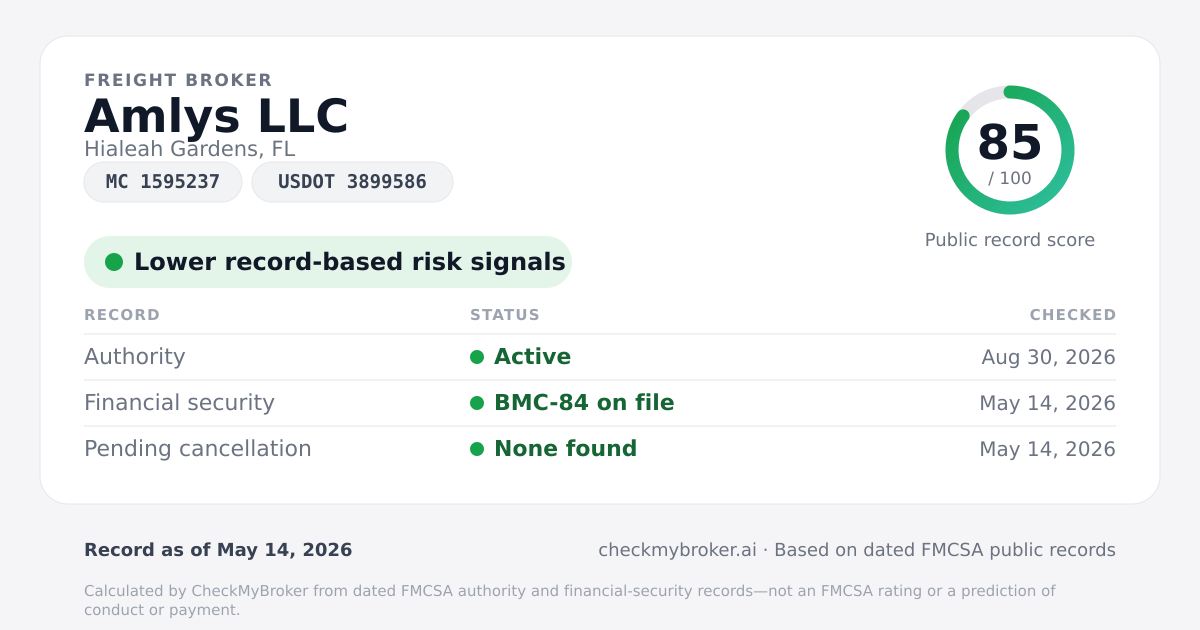Screen dimensions: 1200x630
Task: Select the Financial security record row
Action: (x=600, y=403)
